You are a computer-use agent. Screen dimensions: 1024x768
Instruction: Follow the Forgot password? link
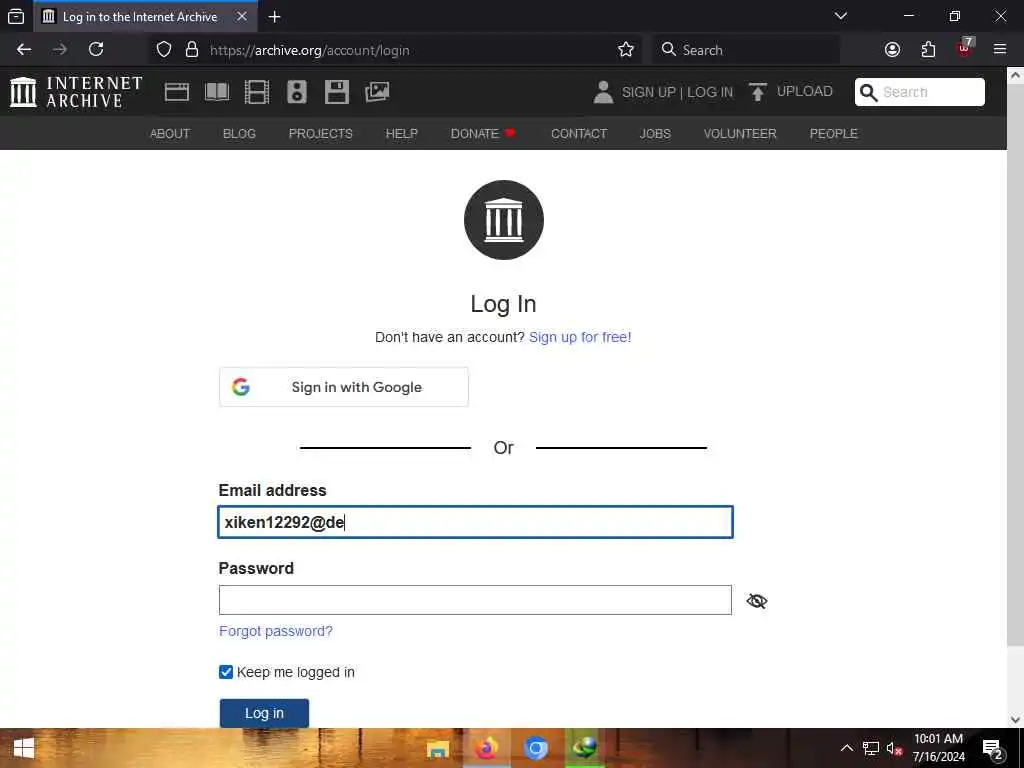point(276,631)
